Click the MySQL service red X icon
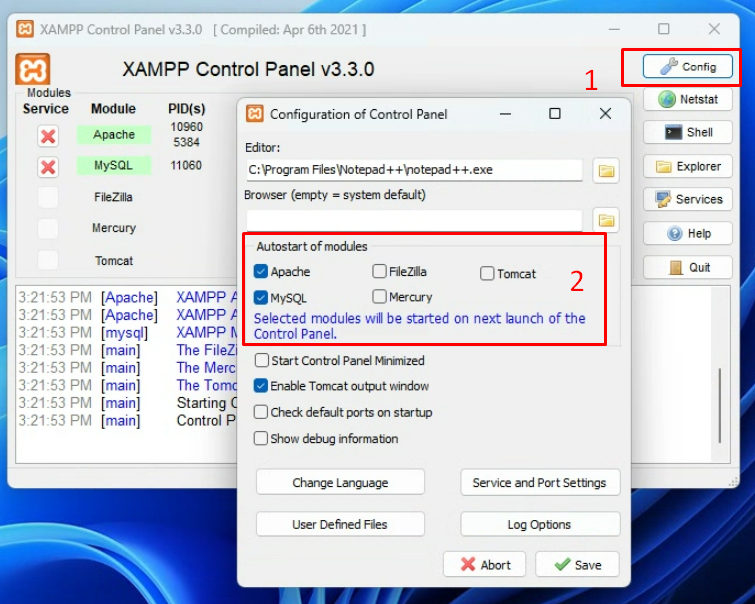 click(48, 167)
